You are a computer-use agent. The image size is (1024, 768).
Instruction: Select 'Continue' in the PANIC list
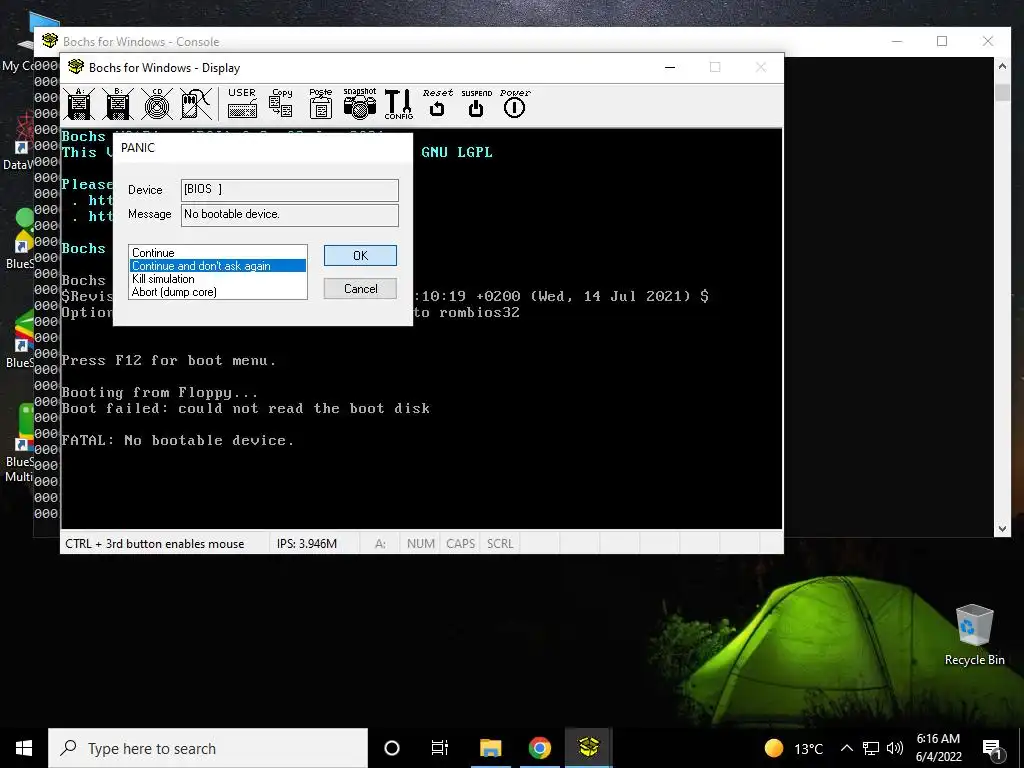pyautogui.click(x=218, y=253)
